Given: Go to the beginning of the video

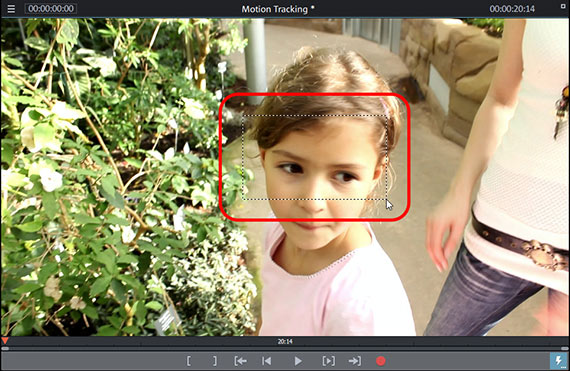Looking at the screenshot, I should tap(266, 361).
